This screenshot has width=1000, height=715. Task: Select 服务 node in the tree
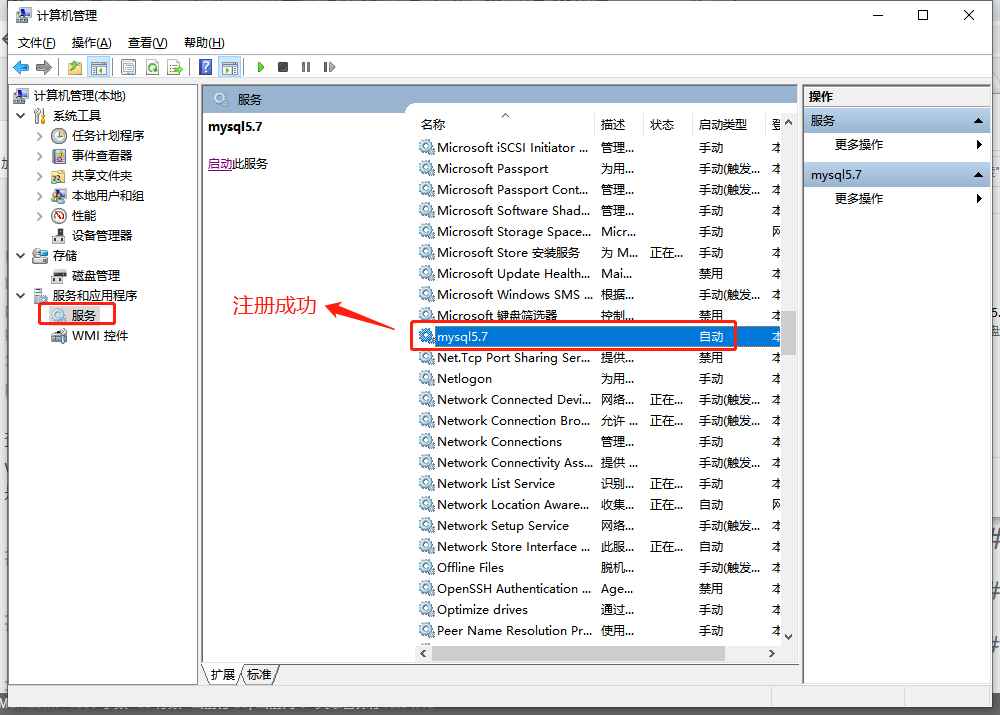click(x=84, y=315)
